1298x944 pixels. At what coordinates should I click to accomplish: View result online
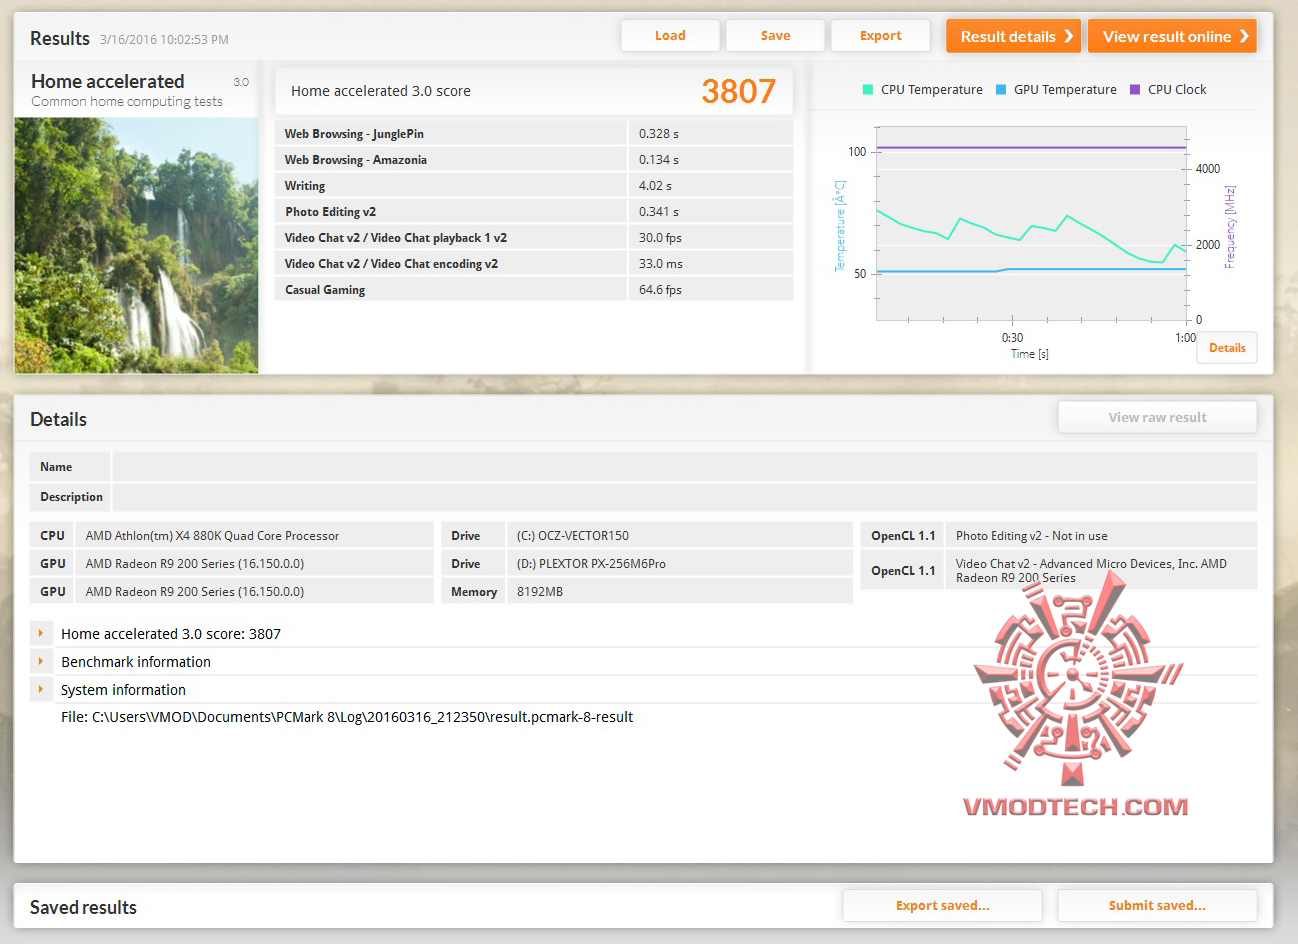(x=1172, y=36)
